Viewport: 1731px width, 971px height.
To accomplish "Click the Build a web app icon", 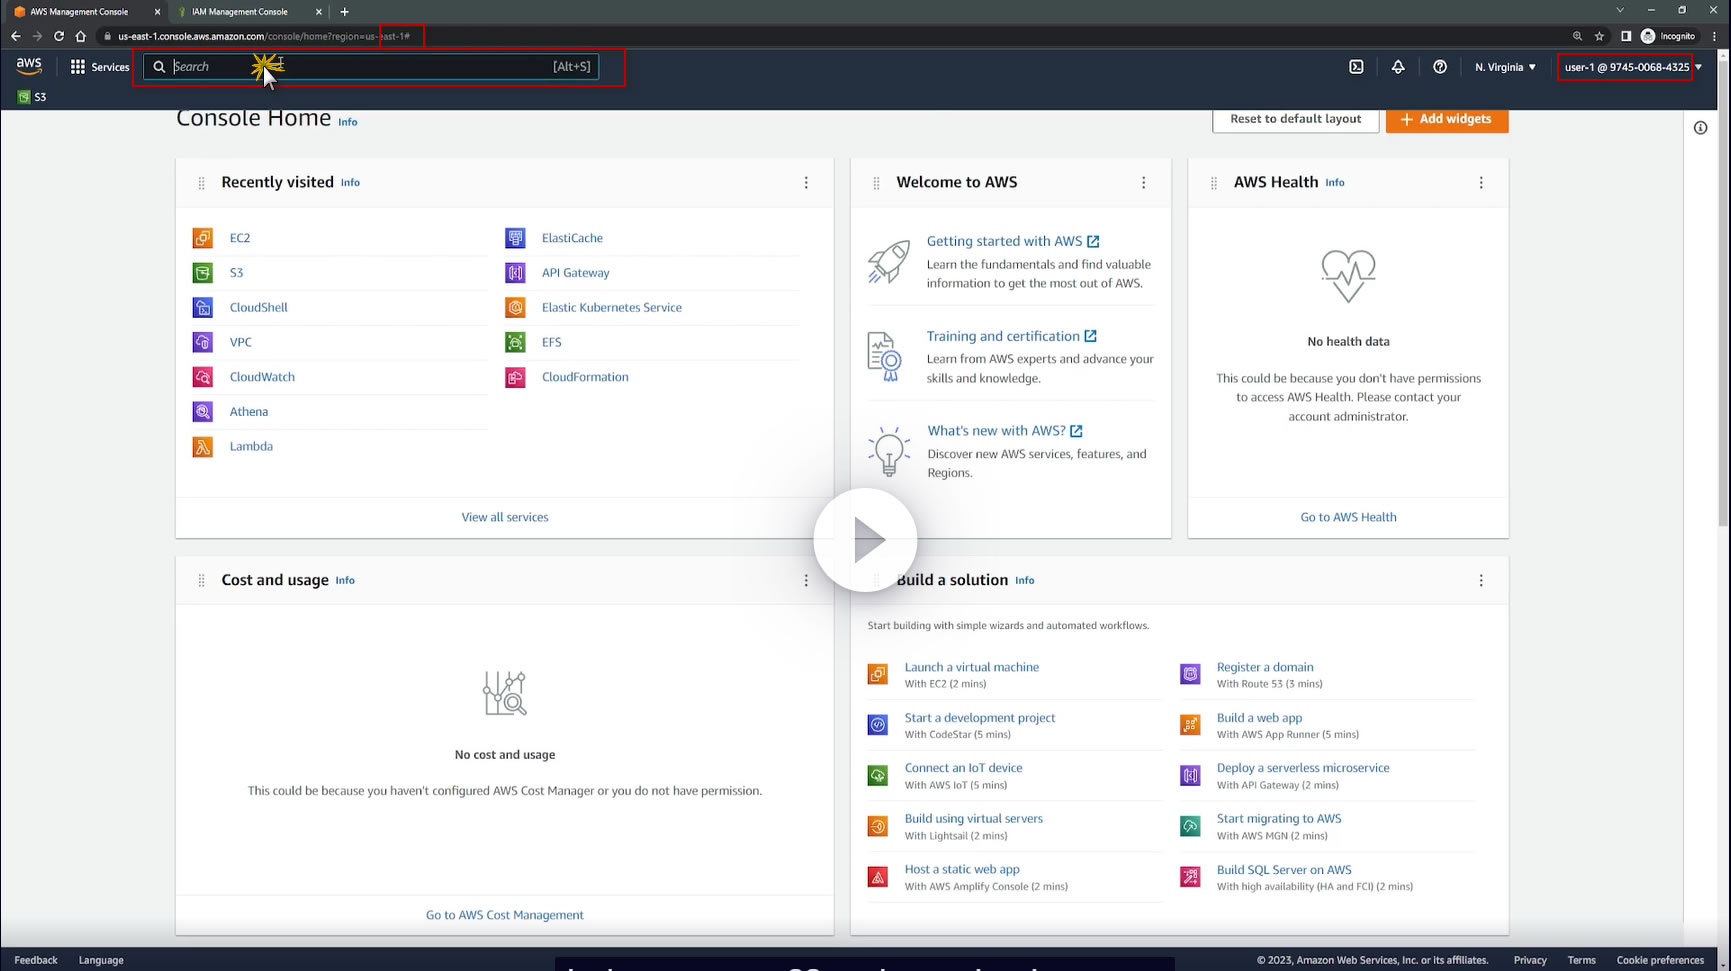I will (1190, 725).
